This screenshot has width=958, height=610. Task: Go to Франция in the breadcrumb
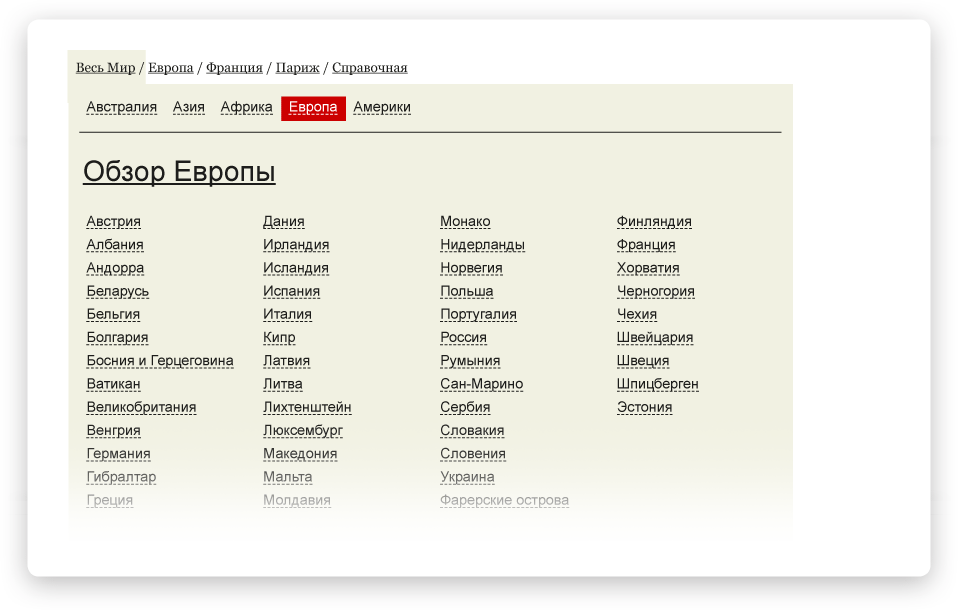pos(234,68)
